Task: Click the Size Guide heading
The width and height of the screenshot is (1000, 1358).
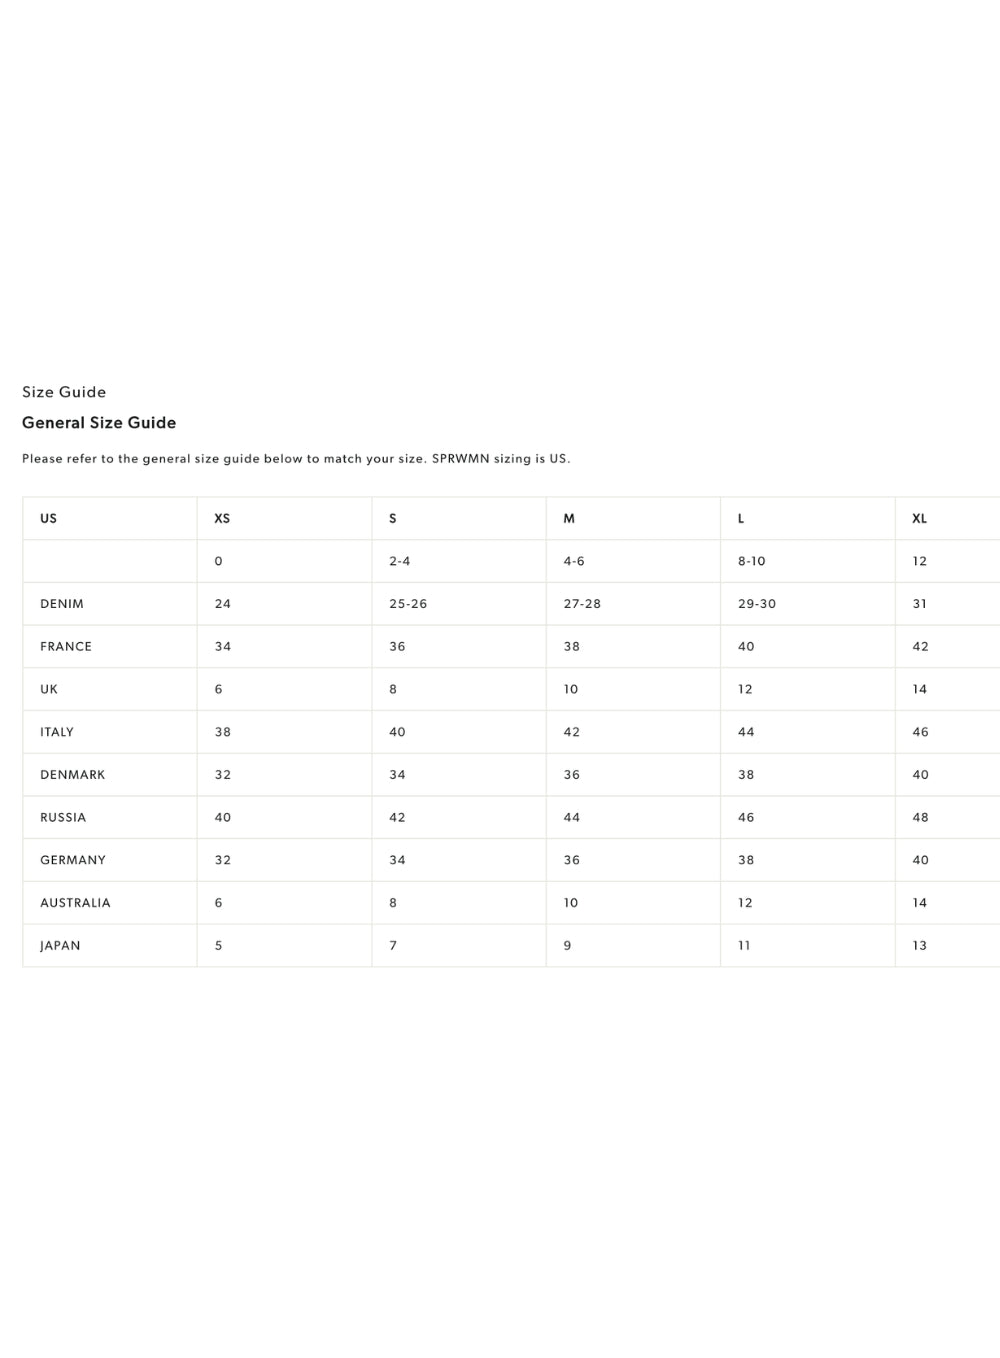Action: tap(64, 392)
